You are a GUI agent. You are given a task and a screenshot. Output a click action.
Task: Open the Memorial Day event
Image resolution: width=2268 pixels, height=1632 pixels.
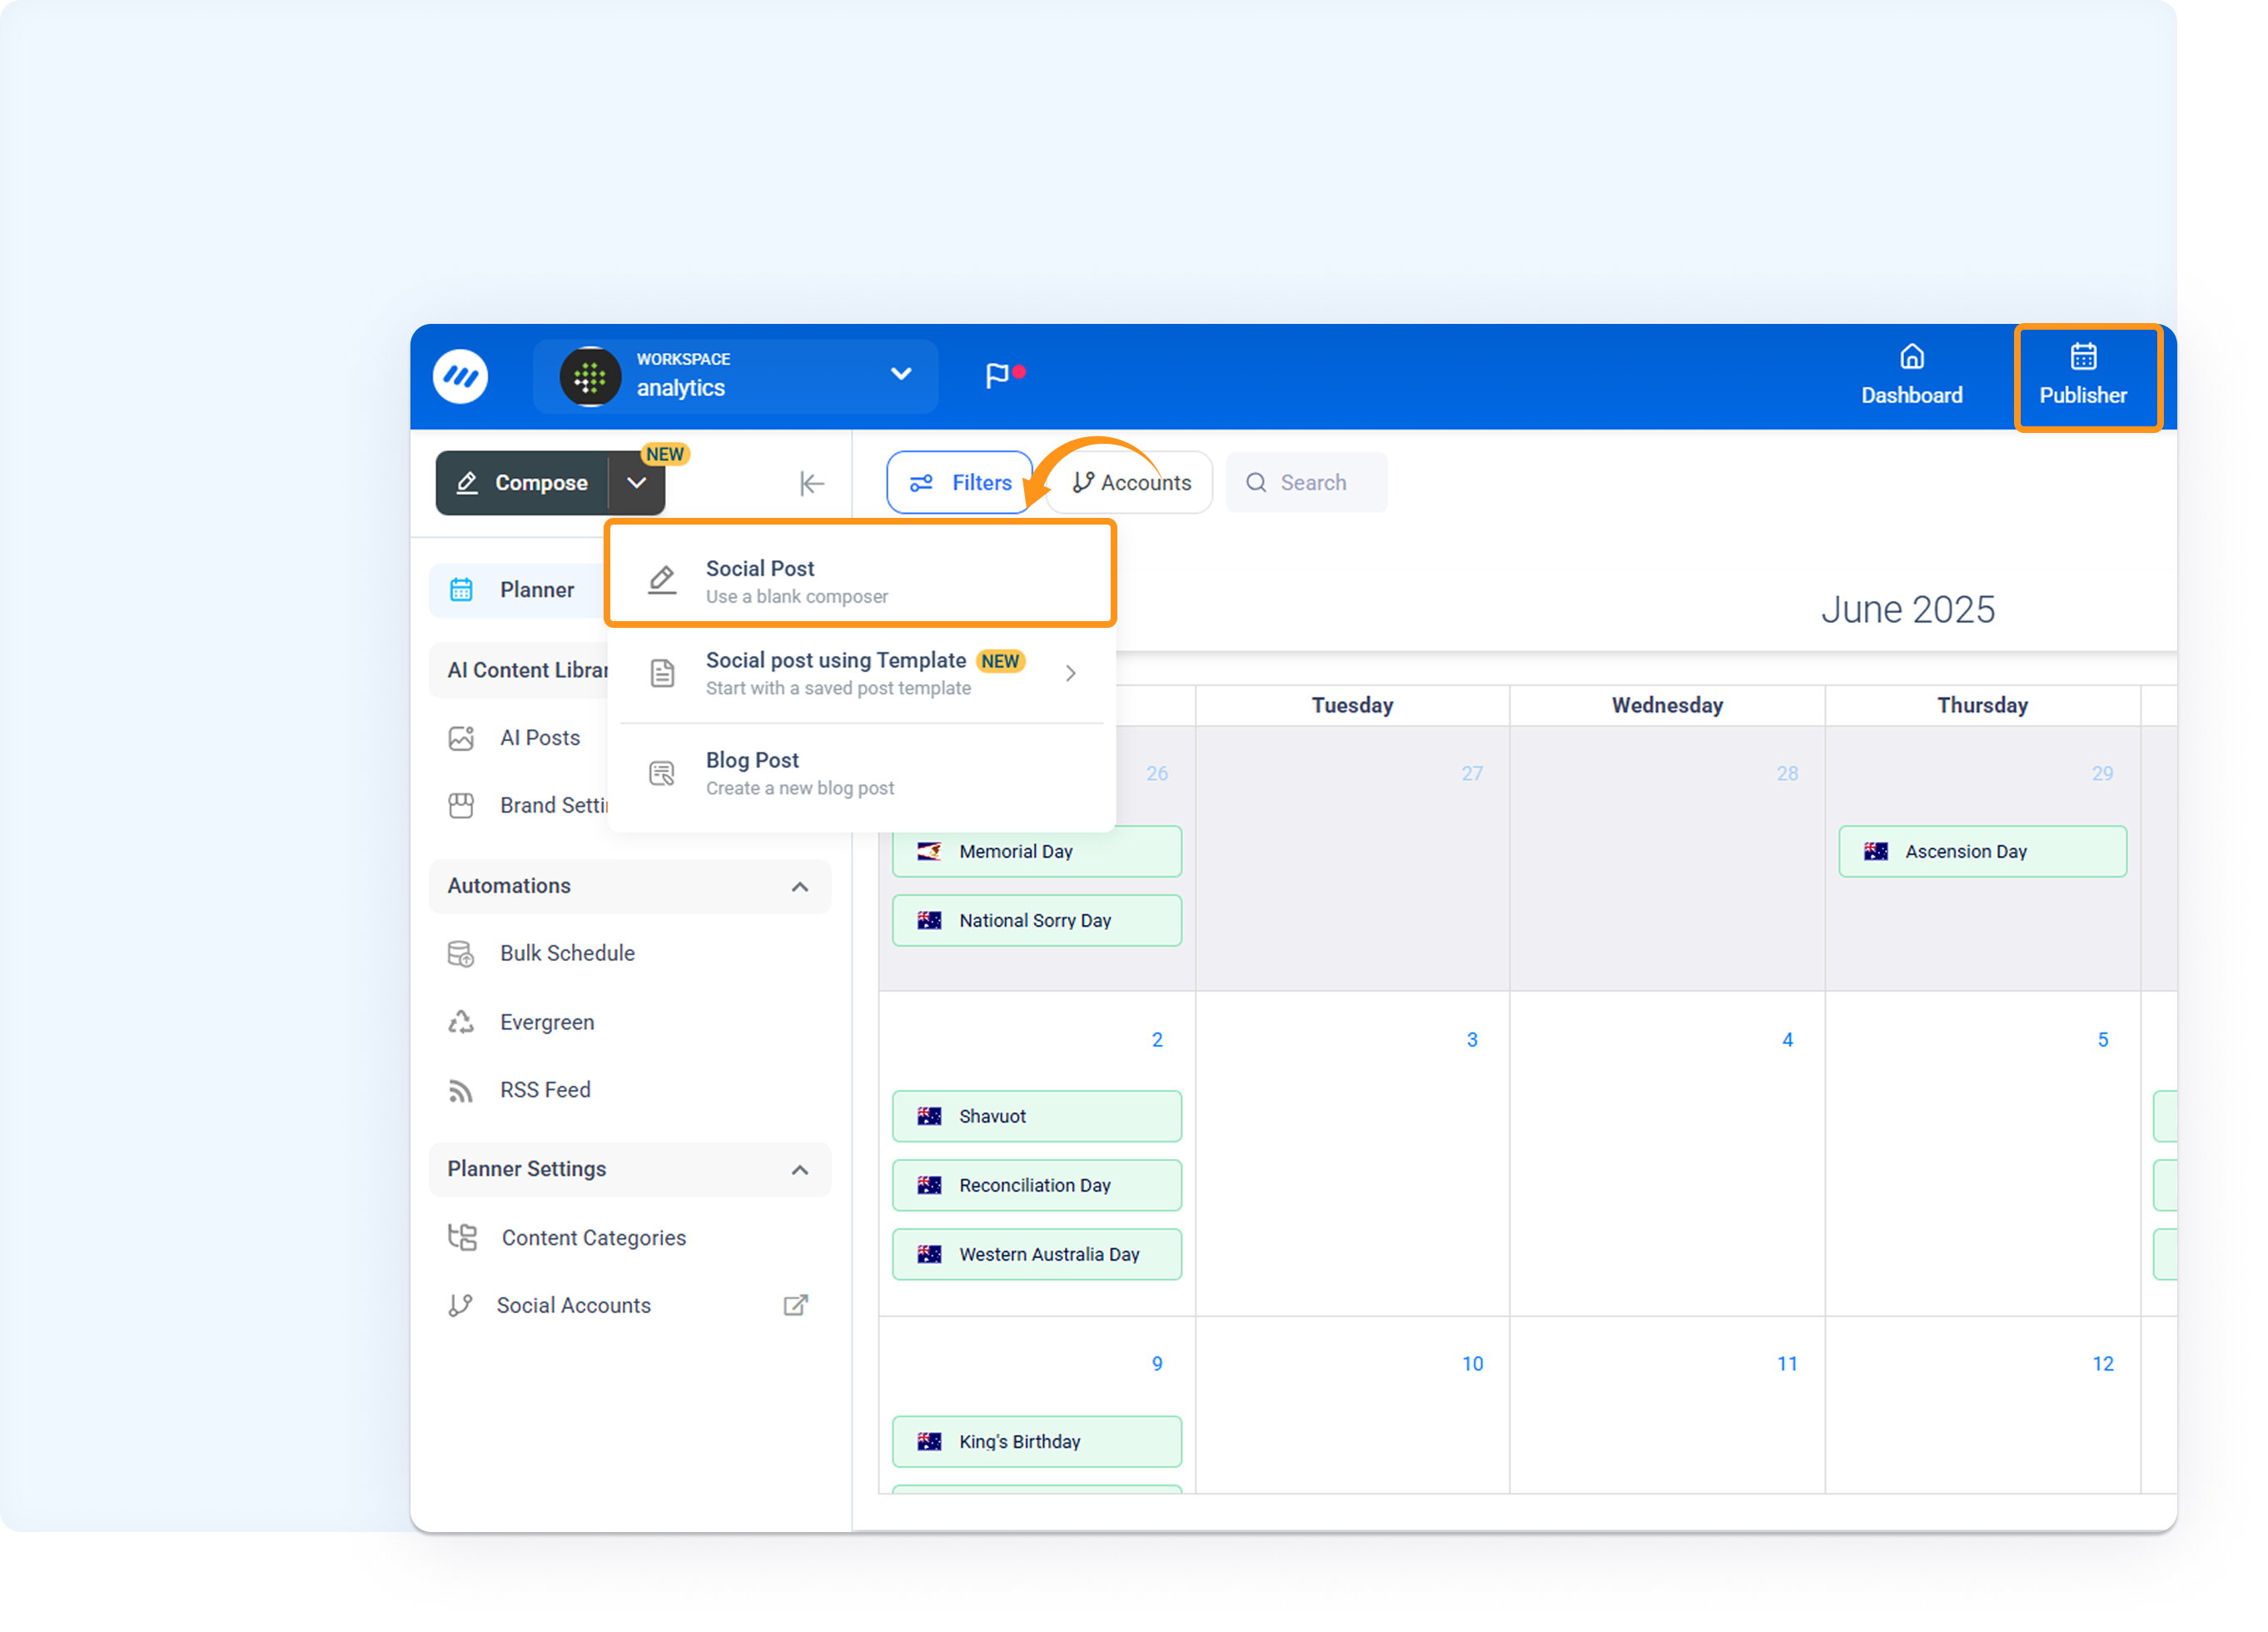pyautogui.click(x=1036, y=852)
